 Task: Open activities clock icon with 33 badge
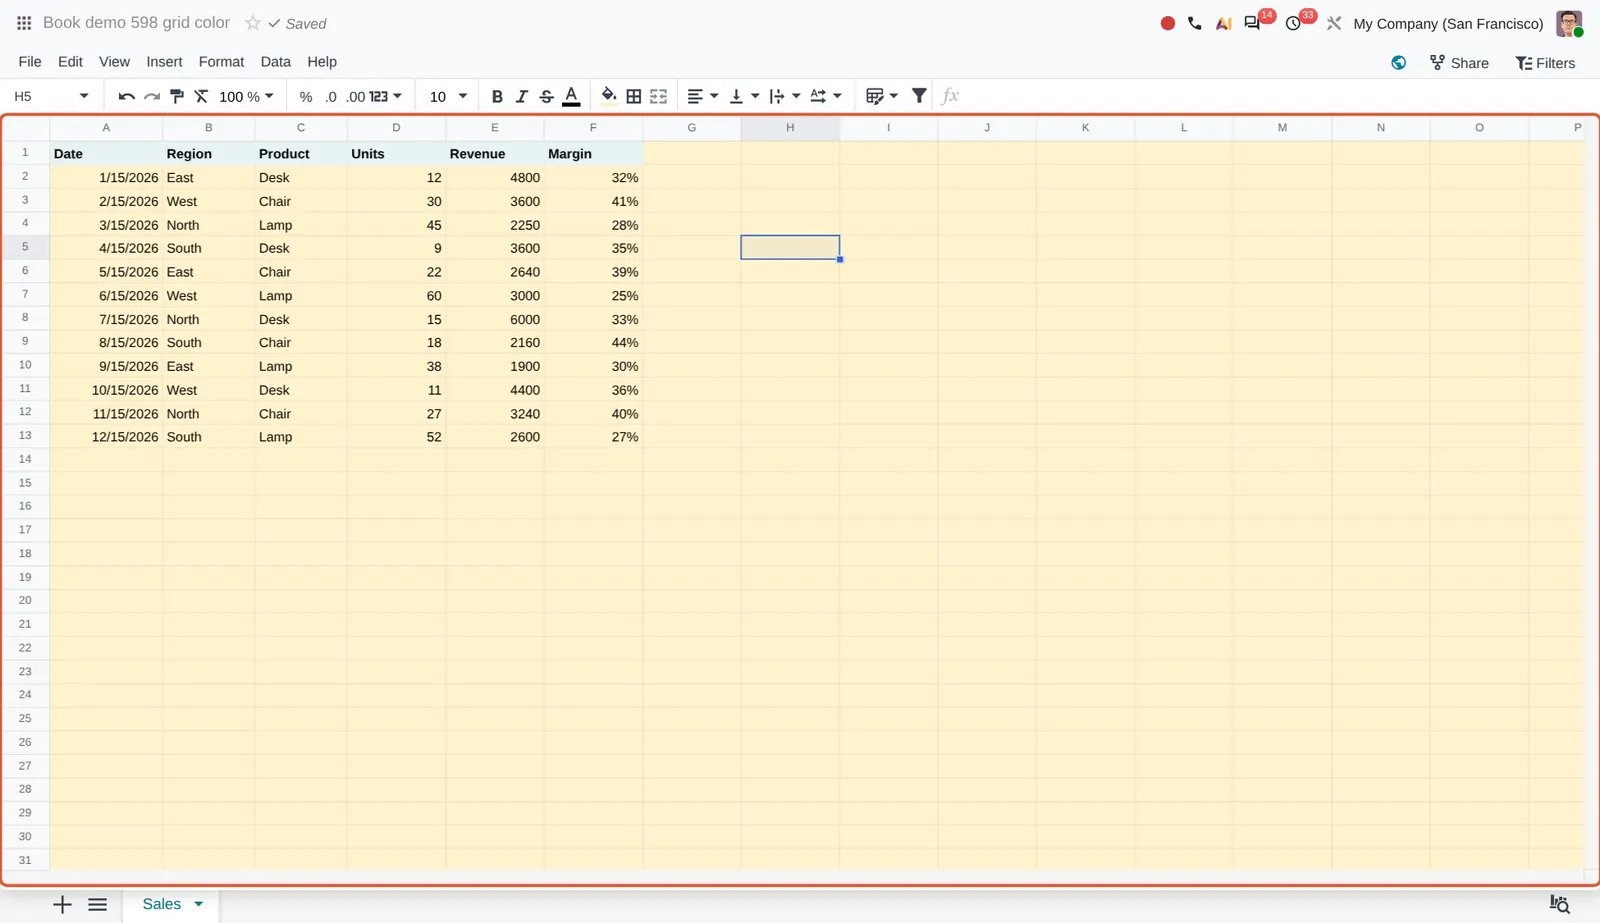click(x=1293, y=23)
